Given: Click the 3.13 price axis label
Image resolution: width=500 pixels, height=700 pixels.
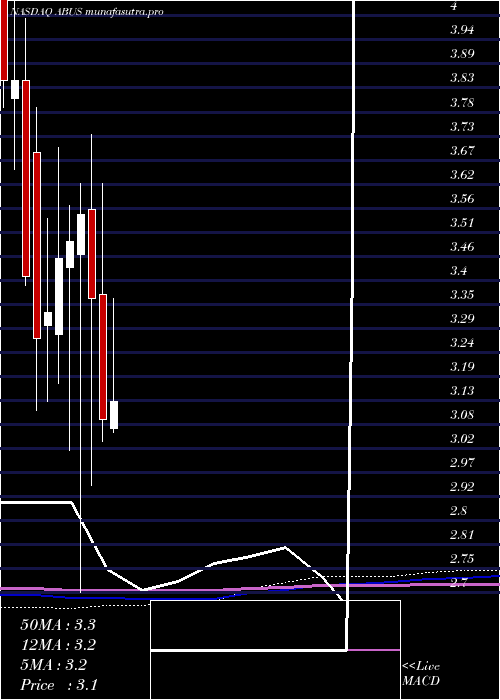Looking at the screenshot, I should click(462, 391).
